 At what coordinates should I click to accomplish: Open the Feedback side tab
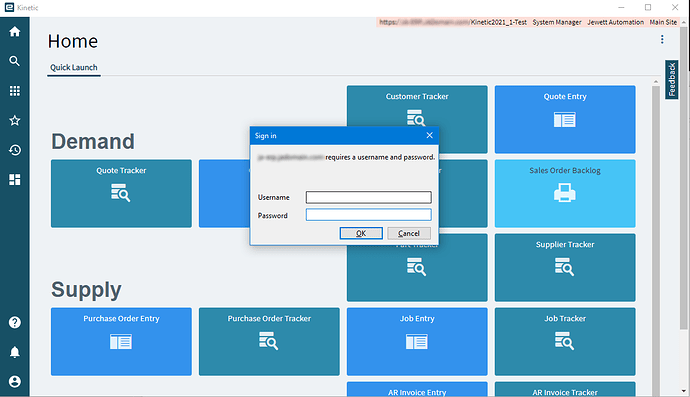[x=672, y=80]
